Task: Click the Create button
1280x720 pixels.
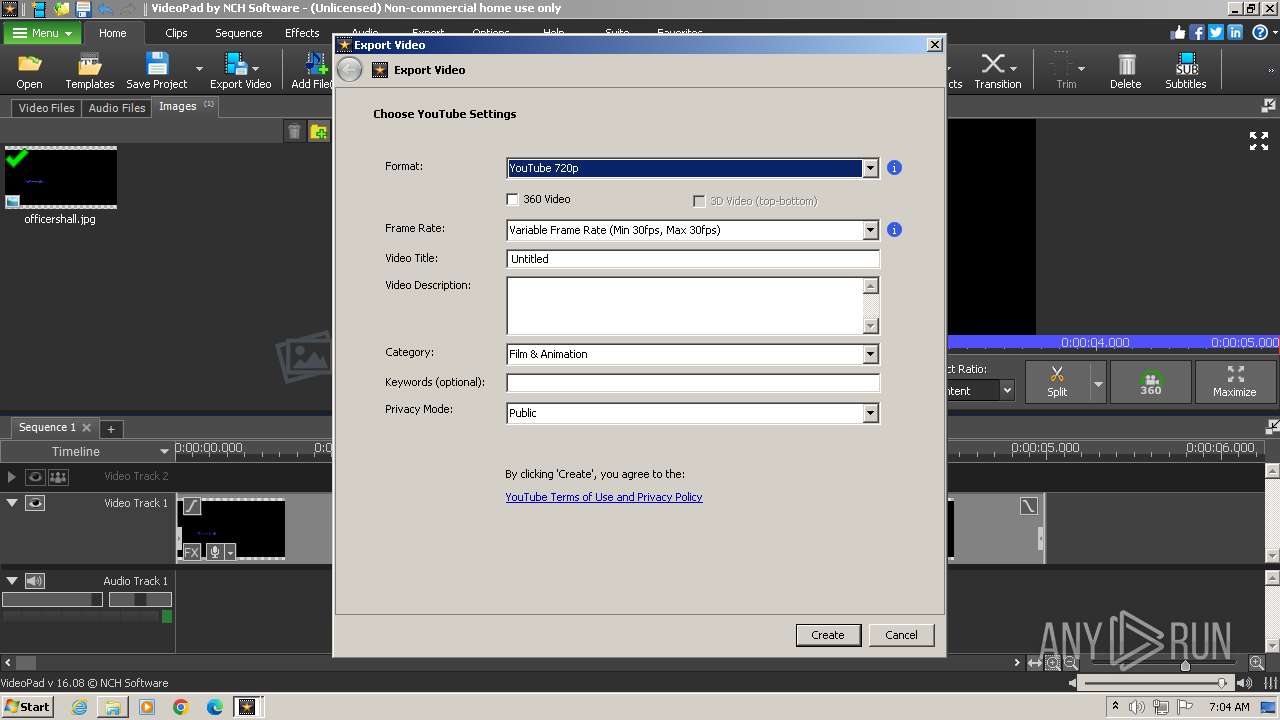Action: click(x=827, y=635)
